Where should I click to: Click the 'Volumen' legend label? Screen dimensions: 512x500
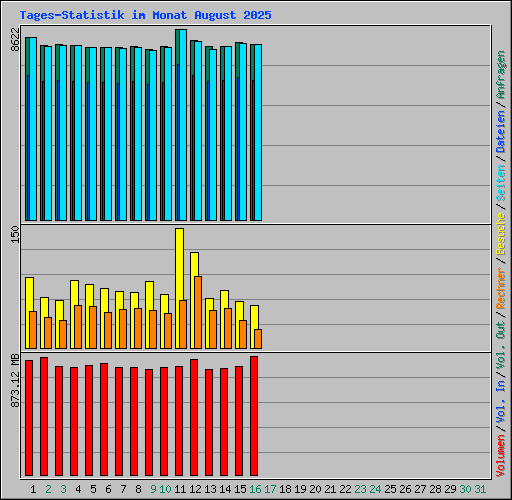click(x=500, y=456)
